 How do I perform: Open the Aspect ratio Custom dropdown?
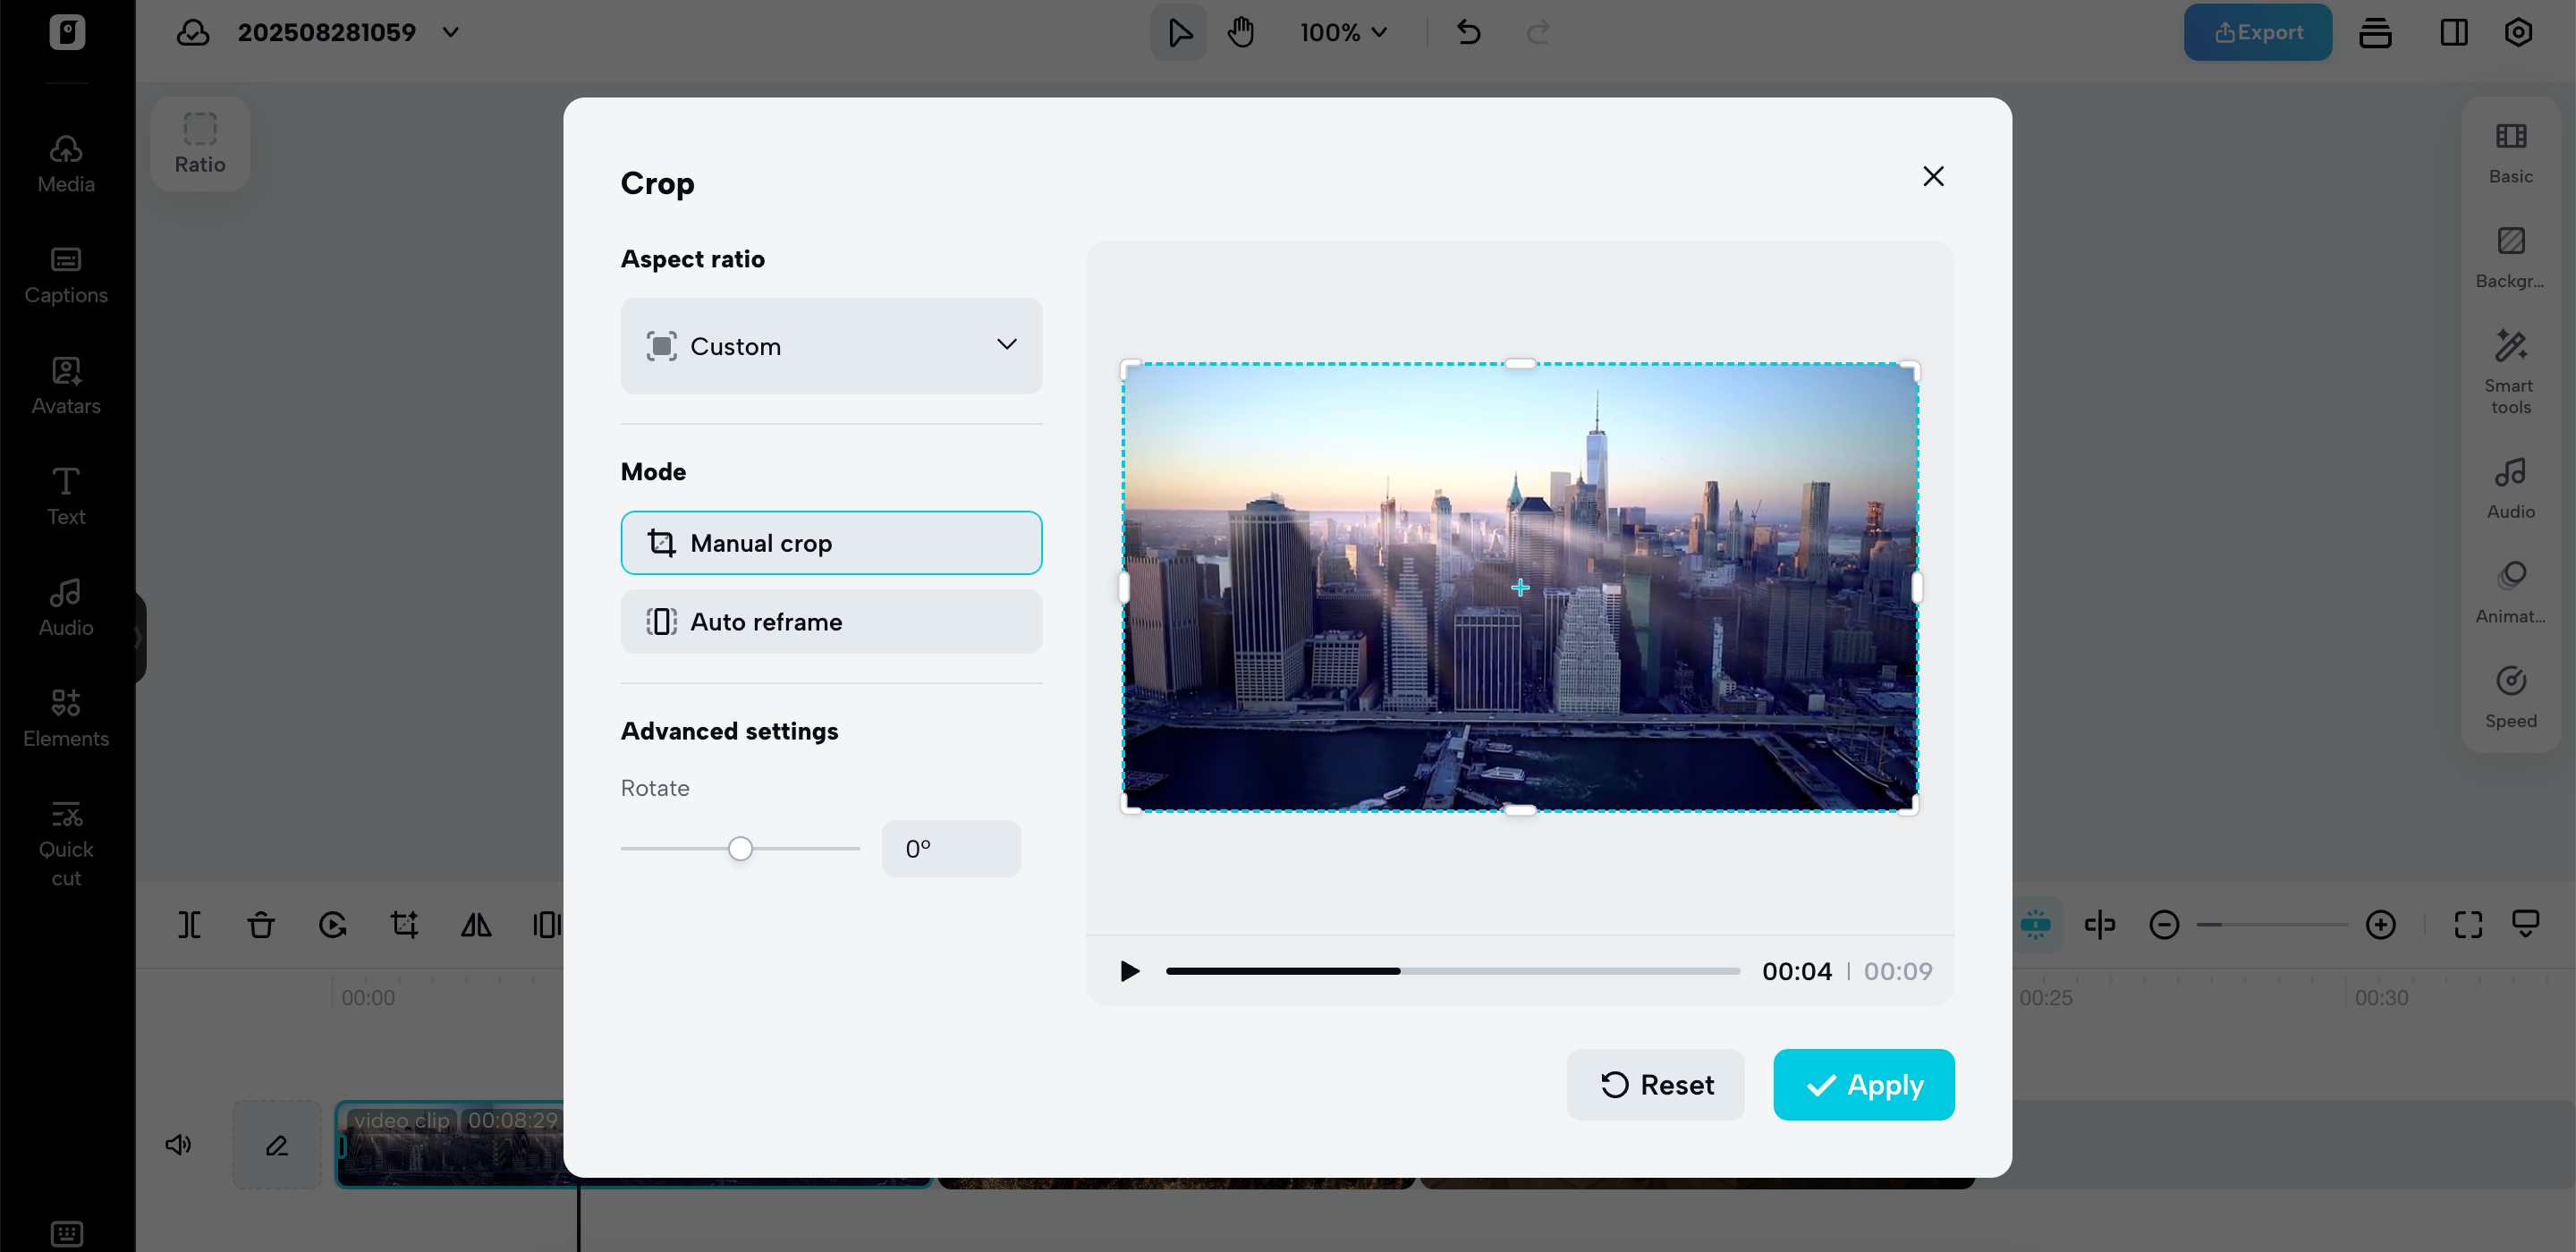pyautogui.click(x=830, y=346)
